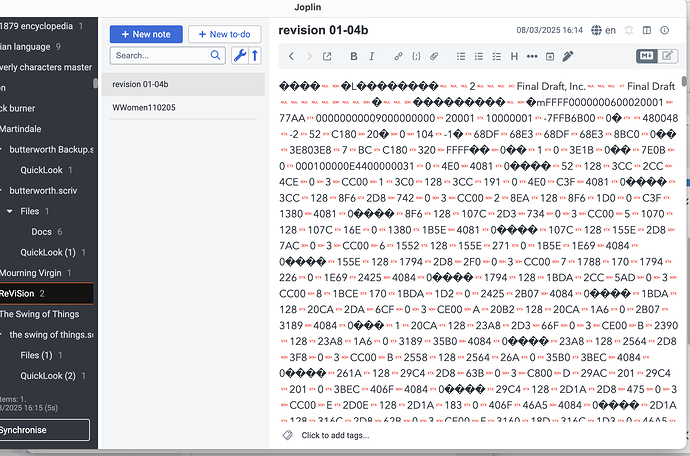This screenshot has width=690, height=456.
Task: Collapse butterworth.scriv notebook
Action: coord(1,191)
